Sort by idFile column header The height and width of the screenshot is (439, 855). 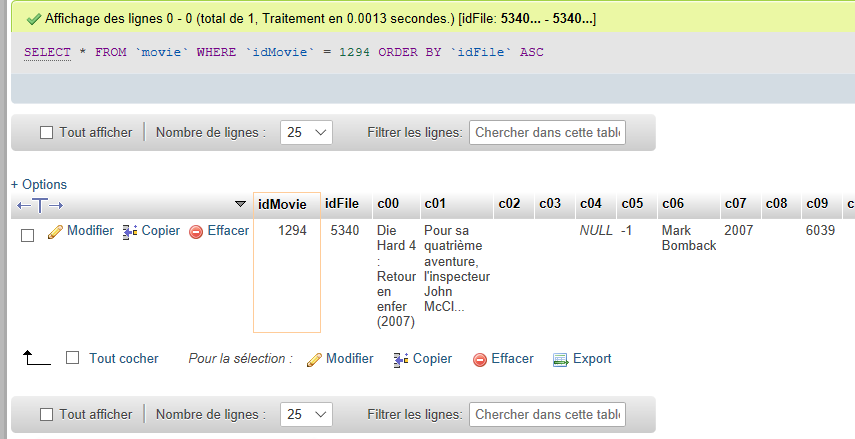(342, 203)
